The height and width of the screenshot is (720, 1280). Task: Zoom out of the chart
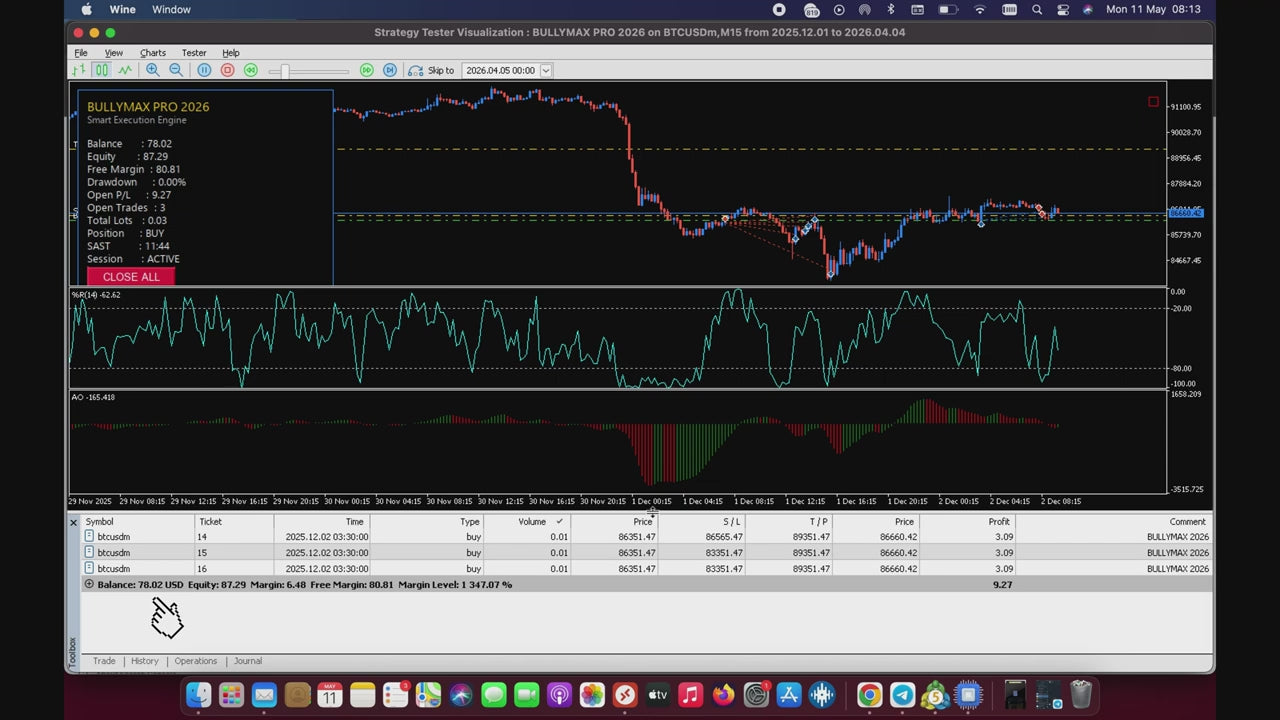point(175,70)
